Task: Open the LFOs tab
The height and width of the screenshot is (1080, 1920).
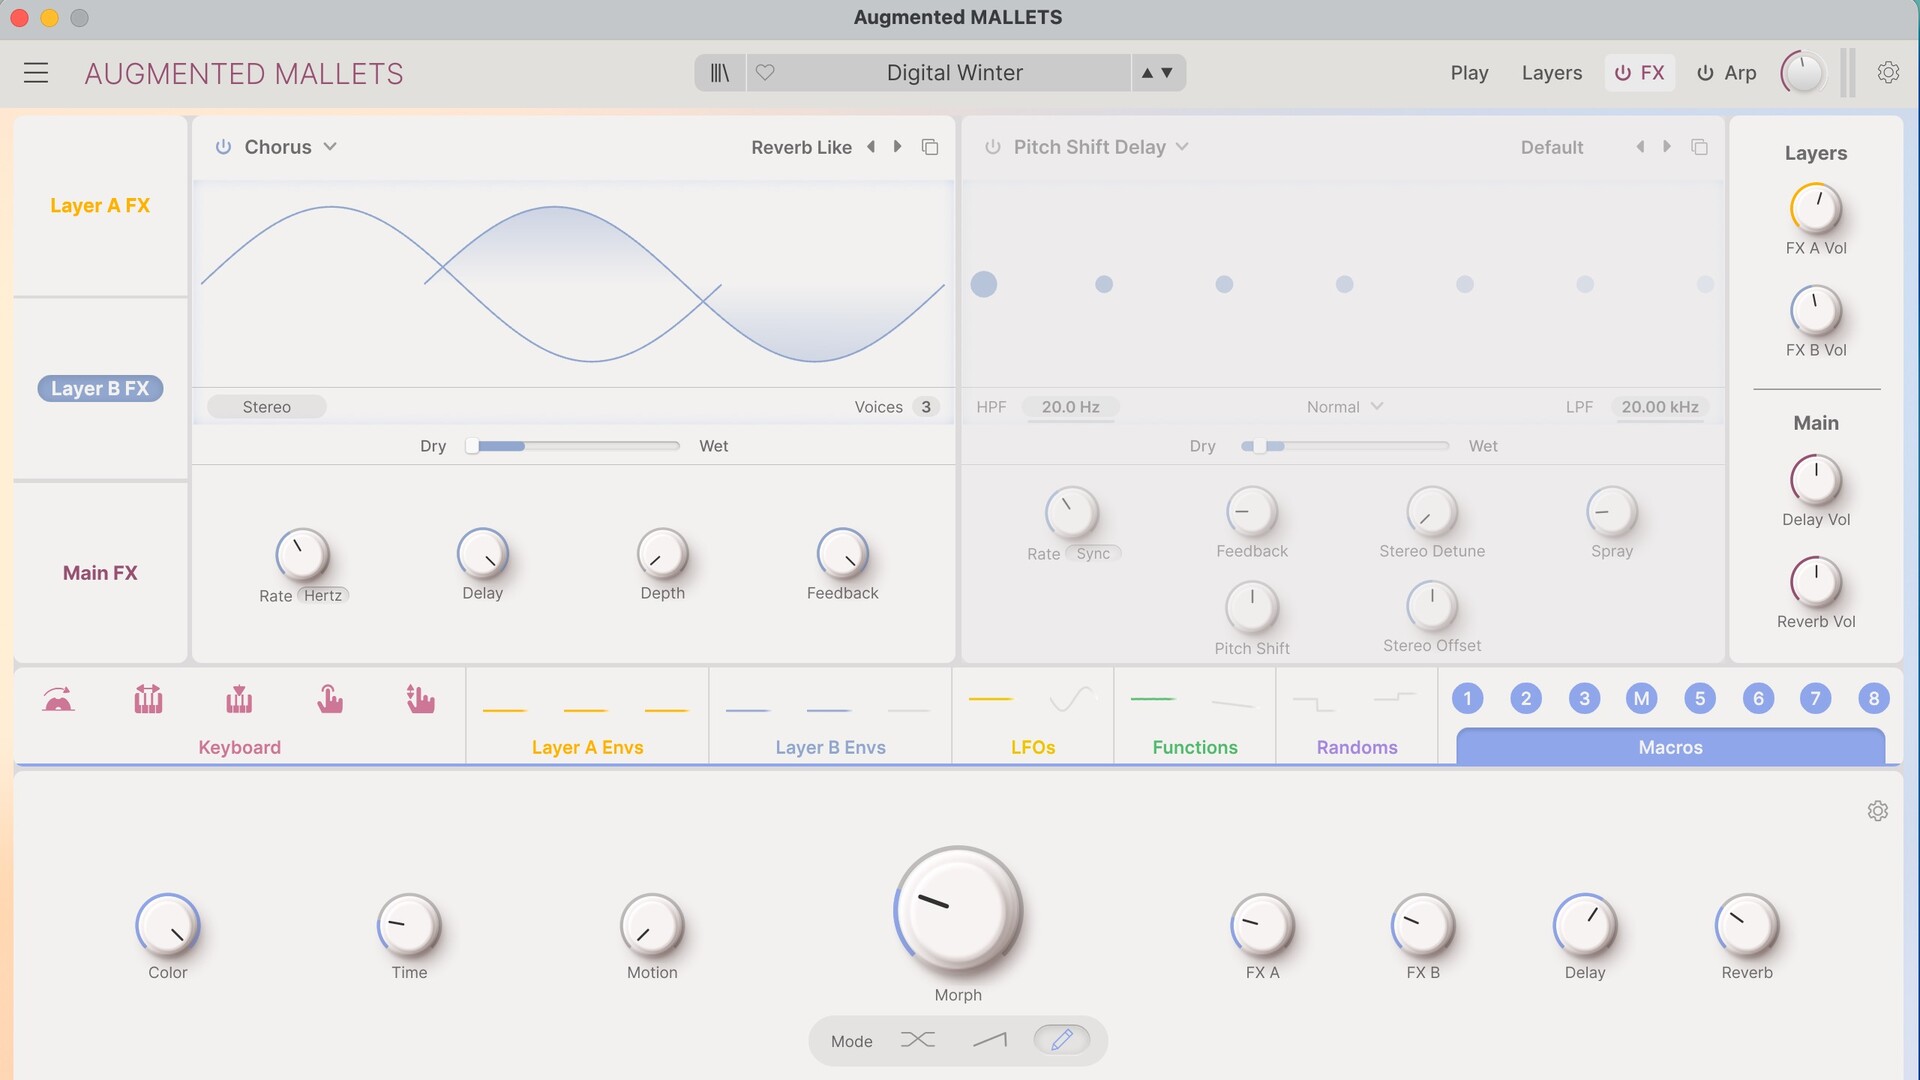Action: 1032,747
